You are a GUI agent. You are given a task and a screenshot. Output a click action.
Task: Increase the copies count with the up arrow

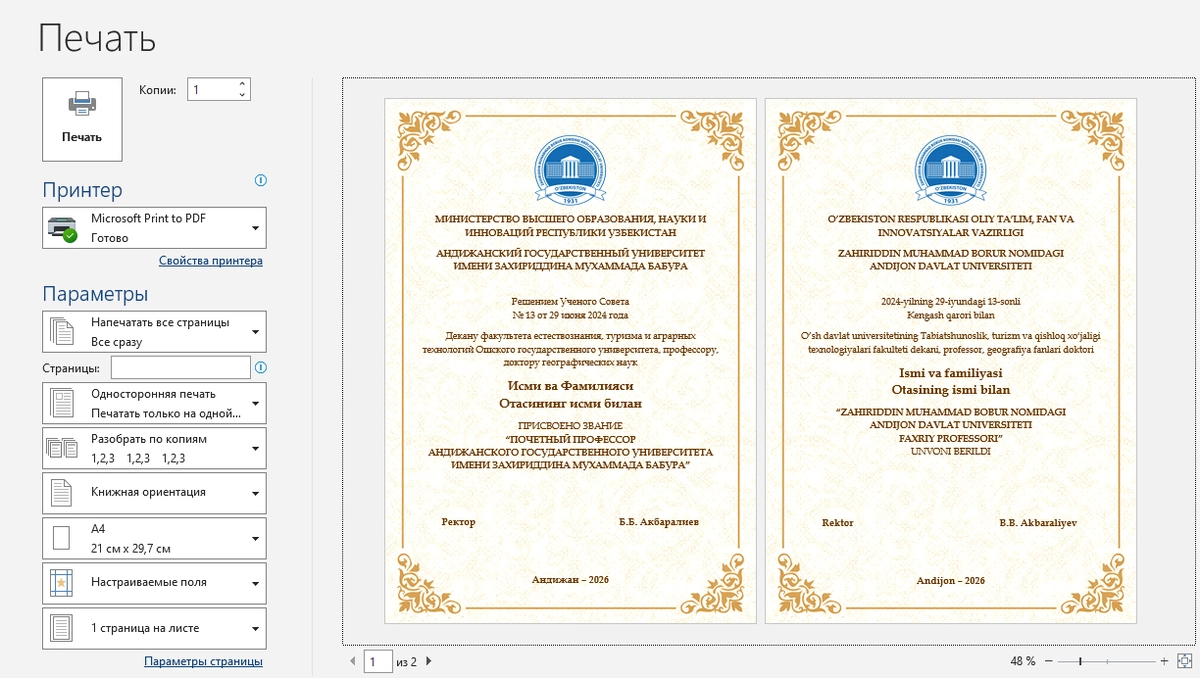pos(242,85)
